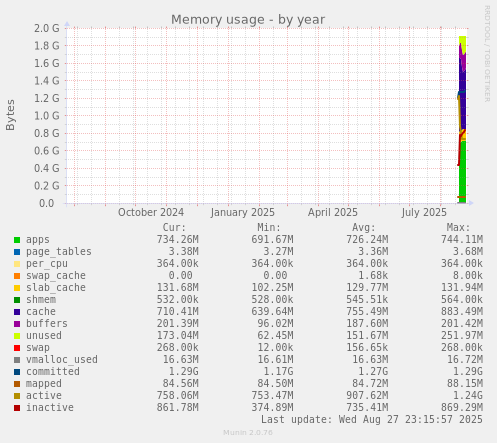The height and width of the screenshot is (443, 497).
Task: Click the 'cache' legend label
Action: 41,312
